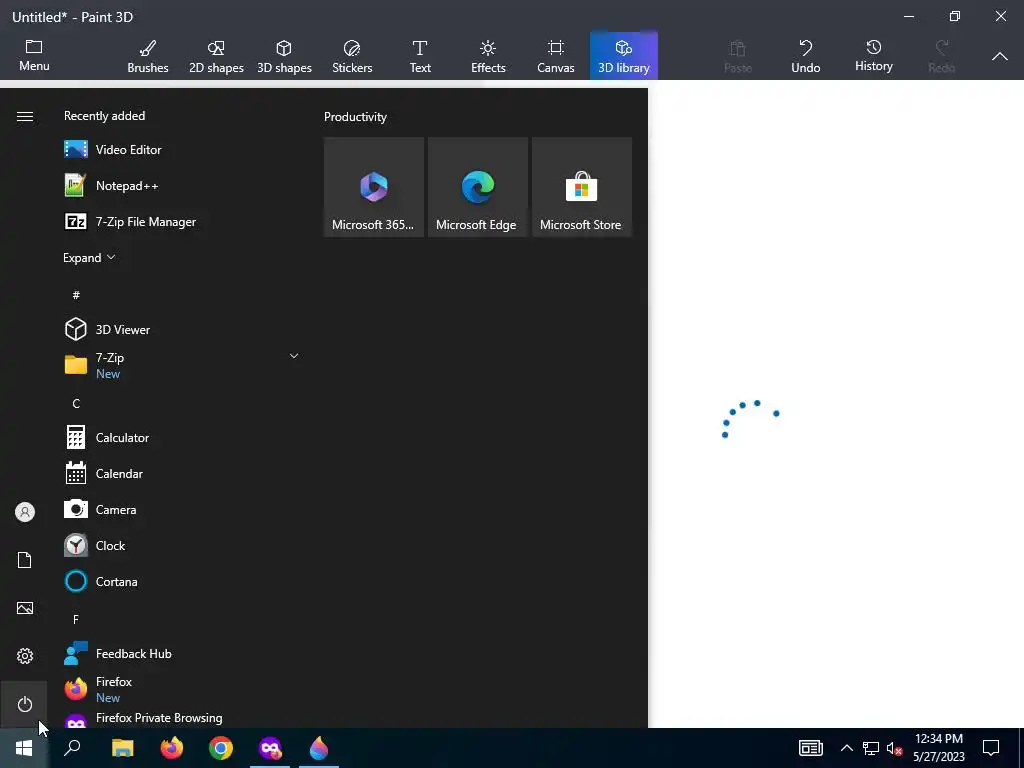Open the network status icon
Screen dimensions: 1024x768
871,748
